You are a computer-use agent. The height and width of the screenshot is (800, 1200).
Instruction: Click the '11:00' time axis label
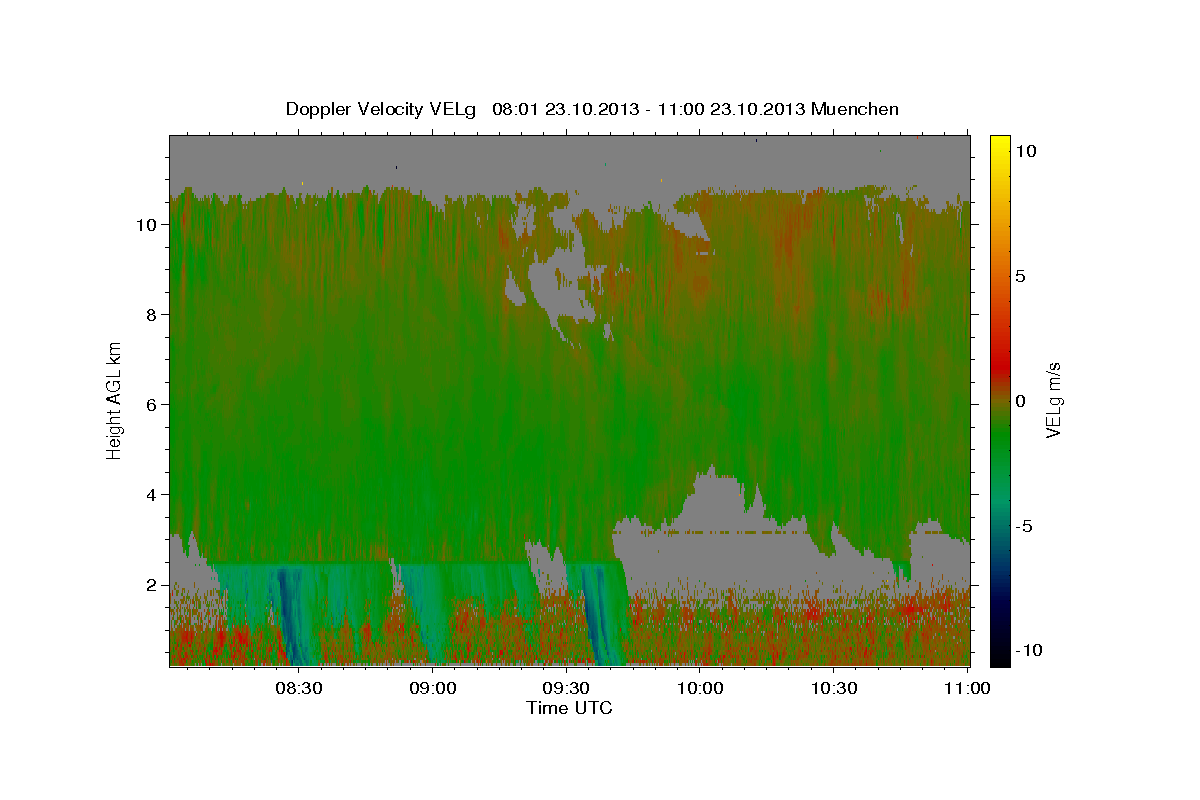tap(967, 688)
